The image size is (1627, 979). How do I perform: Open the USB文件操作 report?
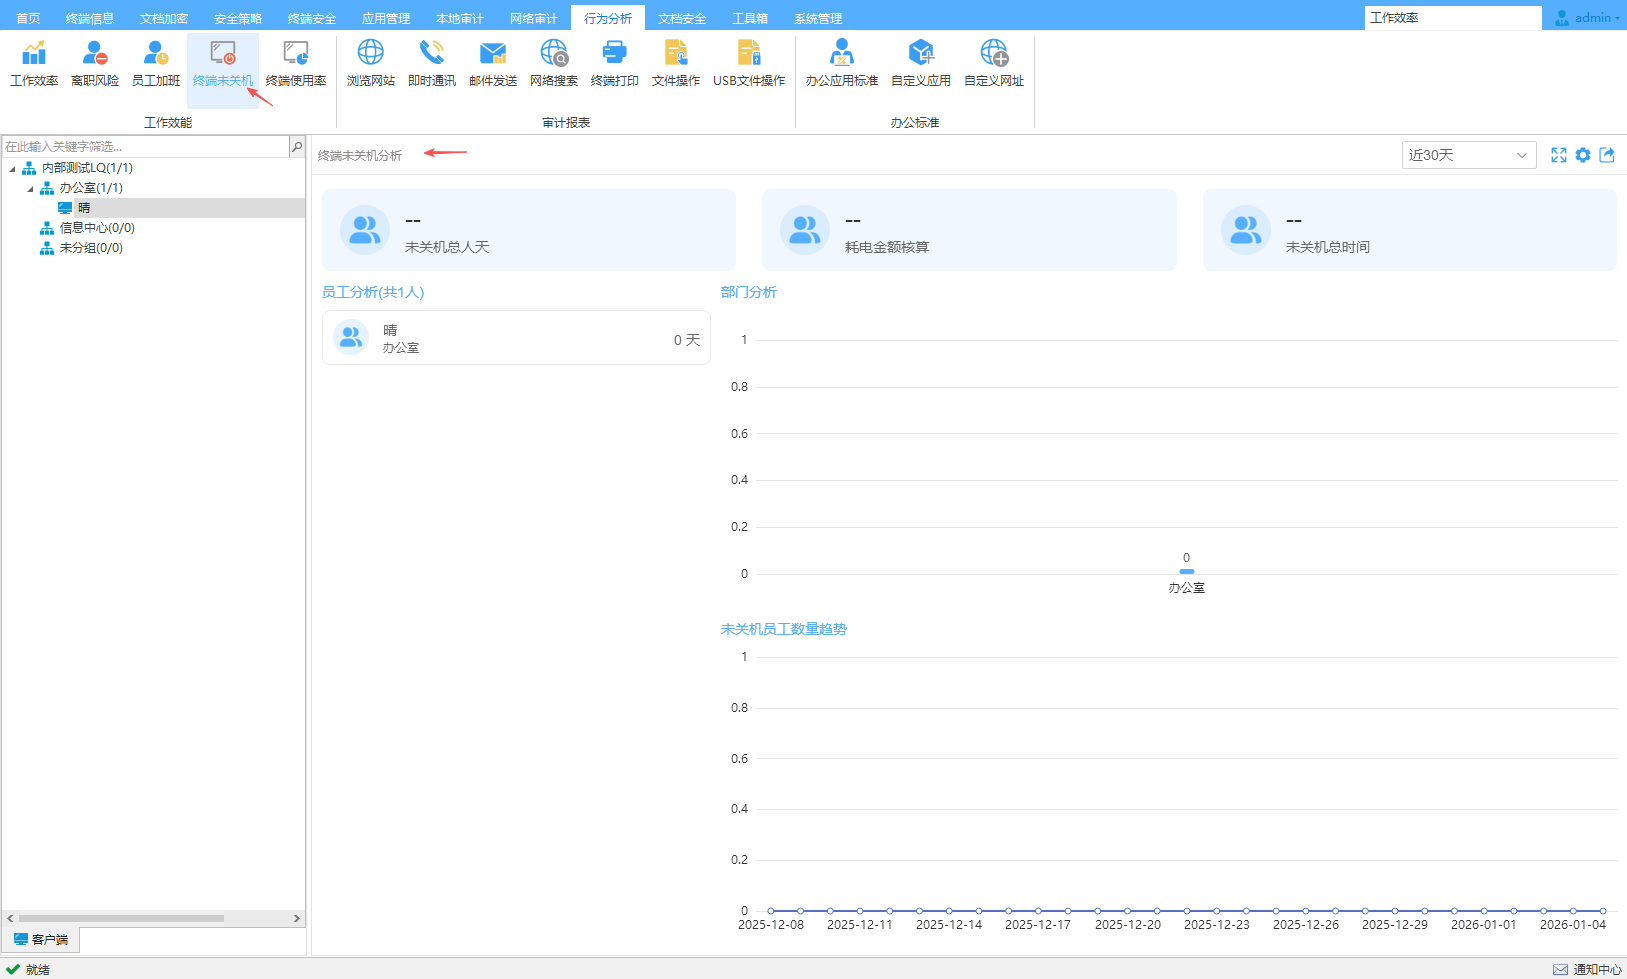748,63
